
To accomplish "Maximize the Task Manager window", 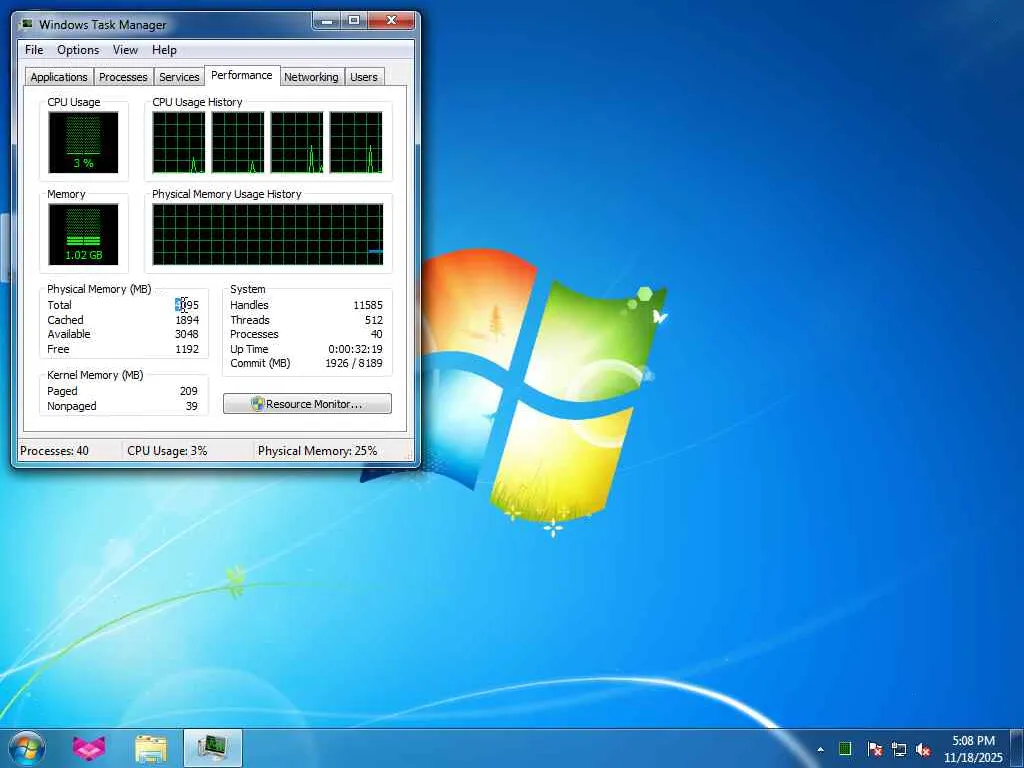I will [x=354, y=21].
